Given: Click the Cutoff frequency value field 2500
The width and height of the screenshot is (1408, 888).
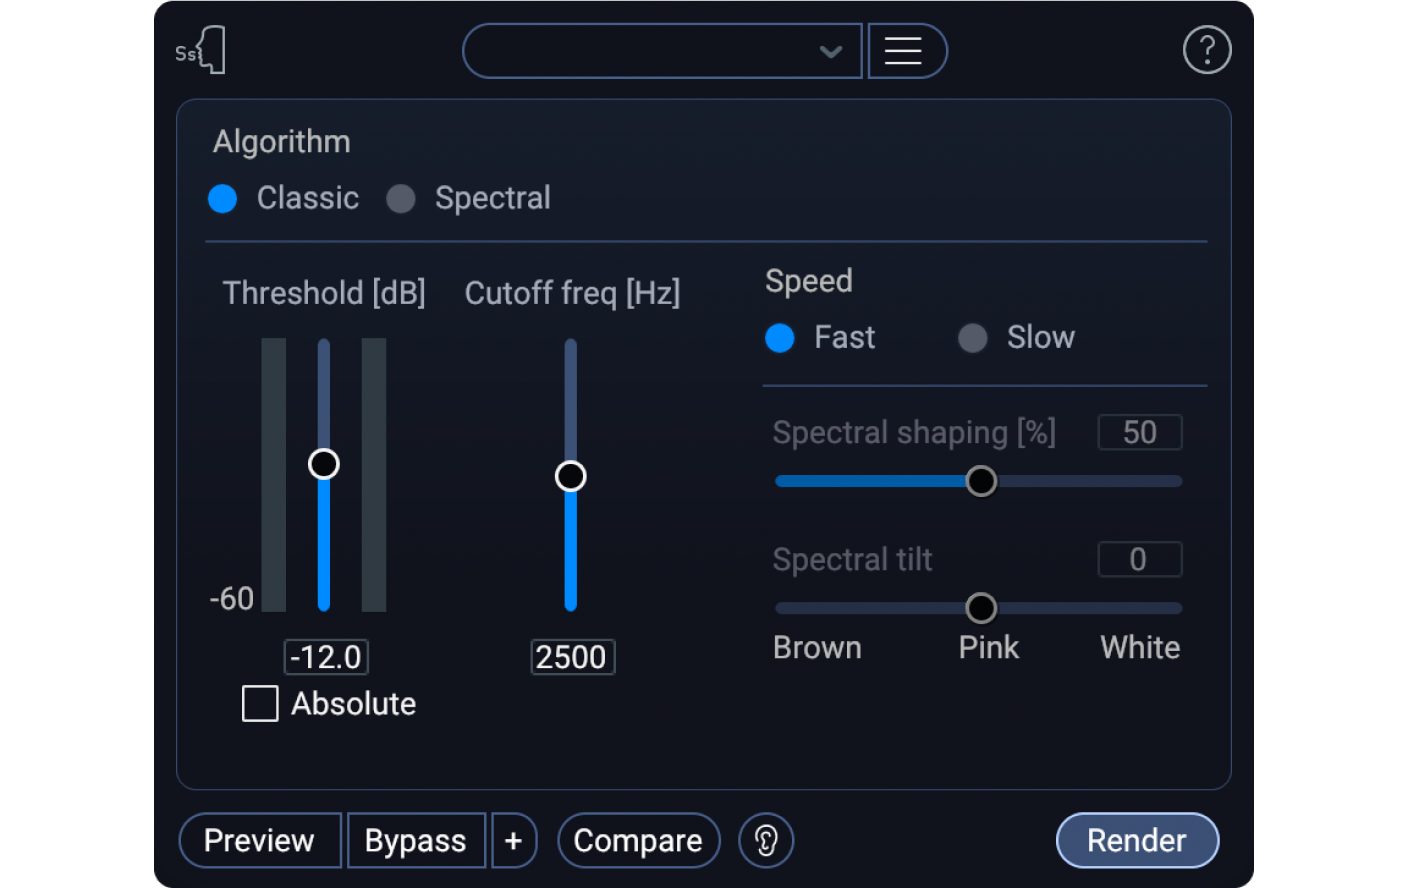Looking at the screenshot, I should pyautogui.click(x=571, y=657).
